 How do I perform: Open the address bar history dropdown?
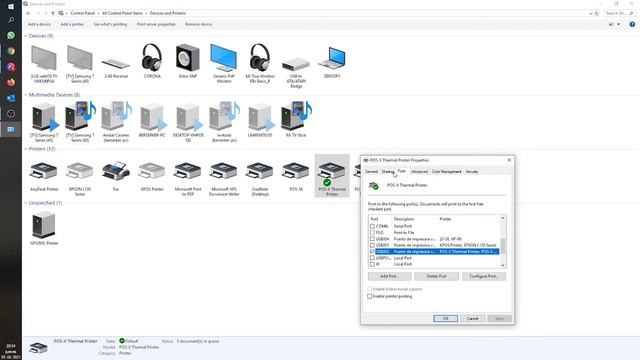pyautogui.click(x=591, y=13)
